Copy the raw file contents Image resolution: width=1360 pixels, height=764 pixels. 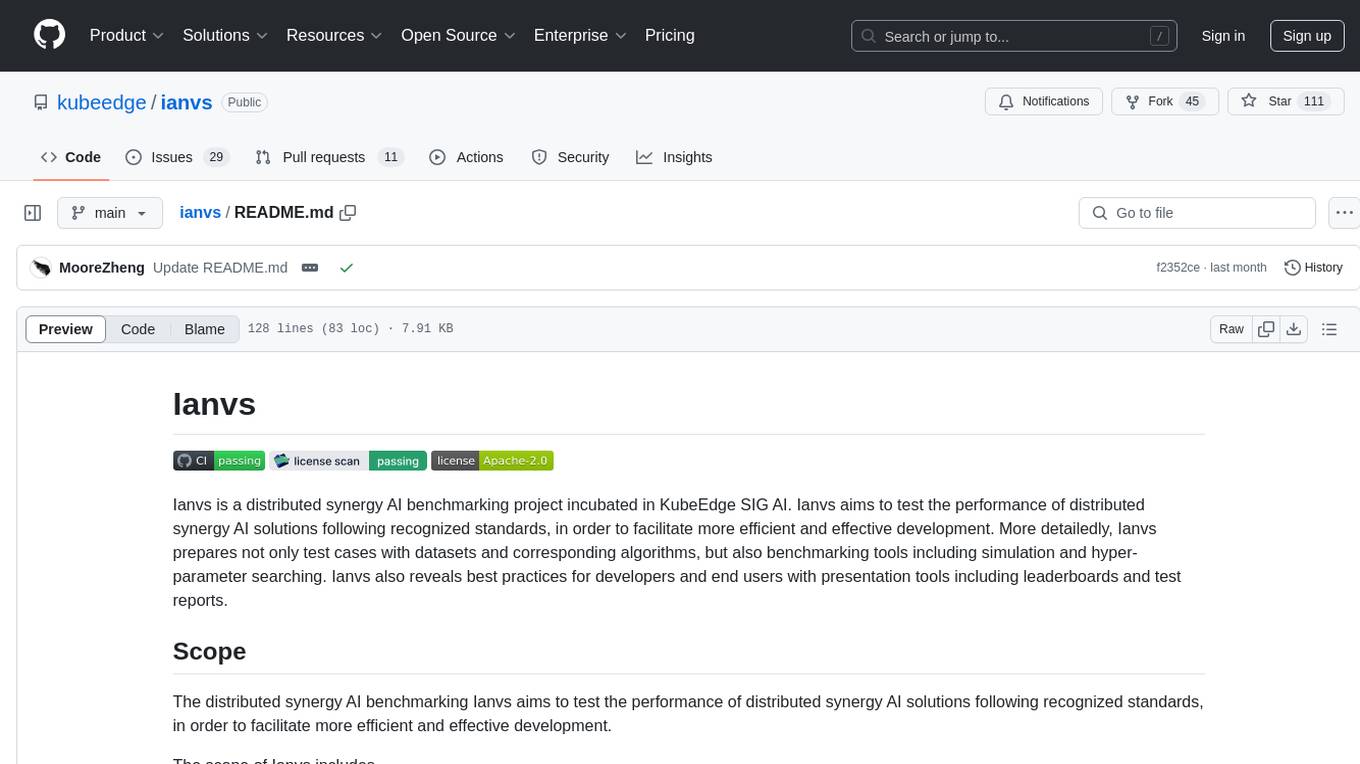click(x=1266, y=329)
